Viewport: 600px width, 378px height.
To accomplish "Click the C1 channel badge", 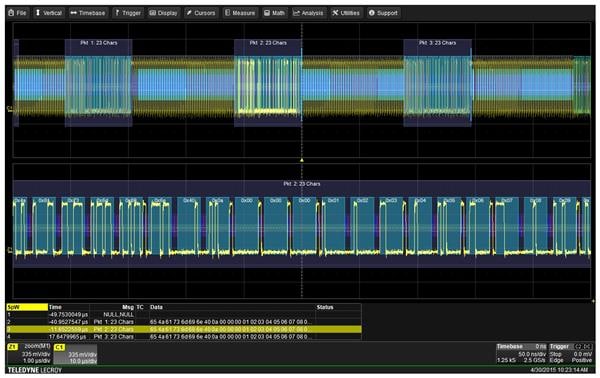I will coord(59,347).
